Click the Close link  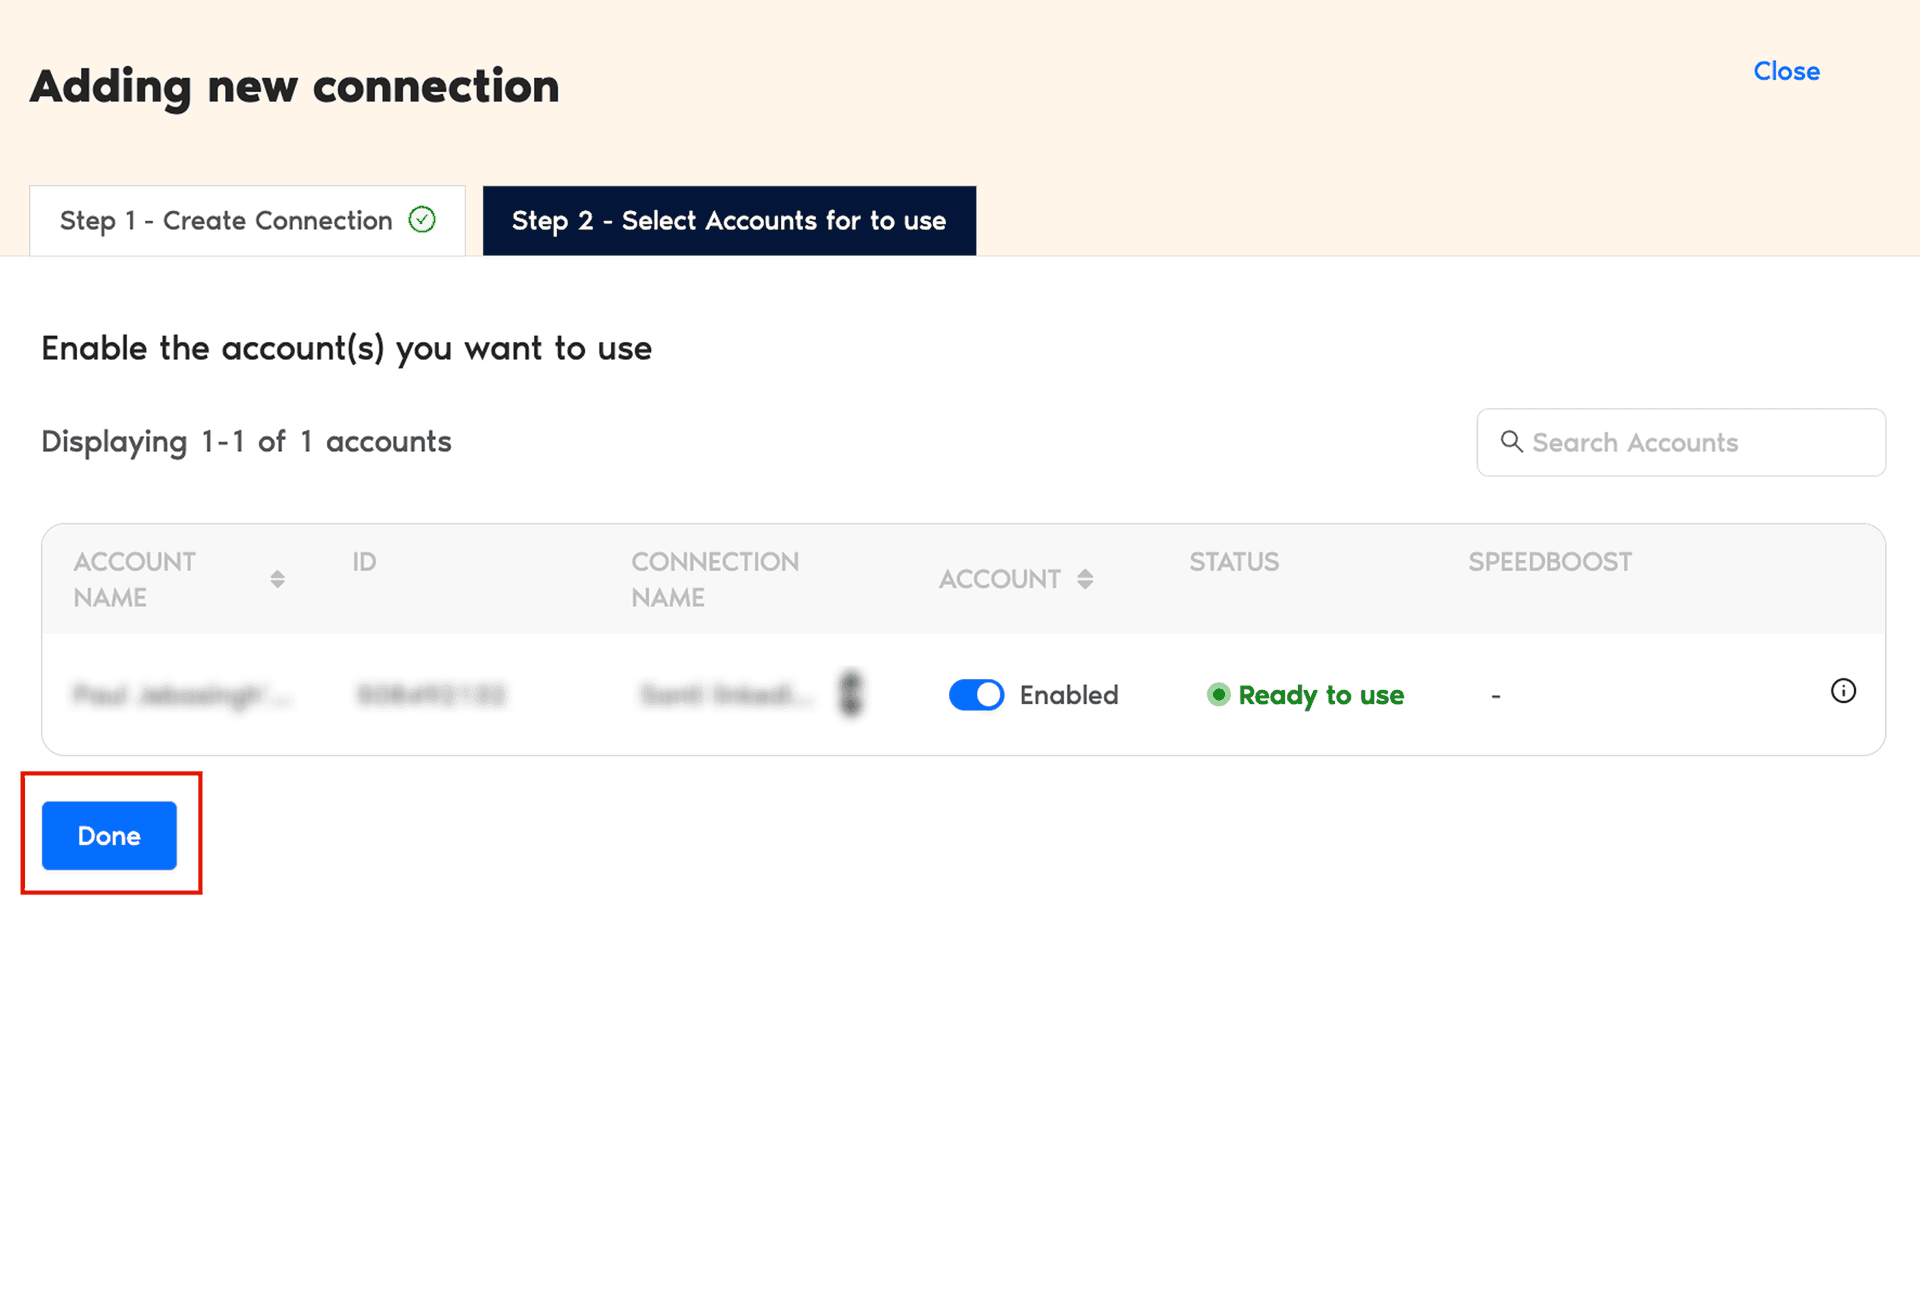pos(1786,70)
